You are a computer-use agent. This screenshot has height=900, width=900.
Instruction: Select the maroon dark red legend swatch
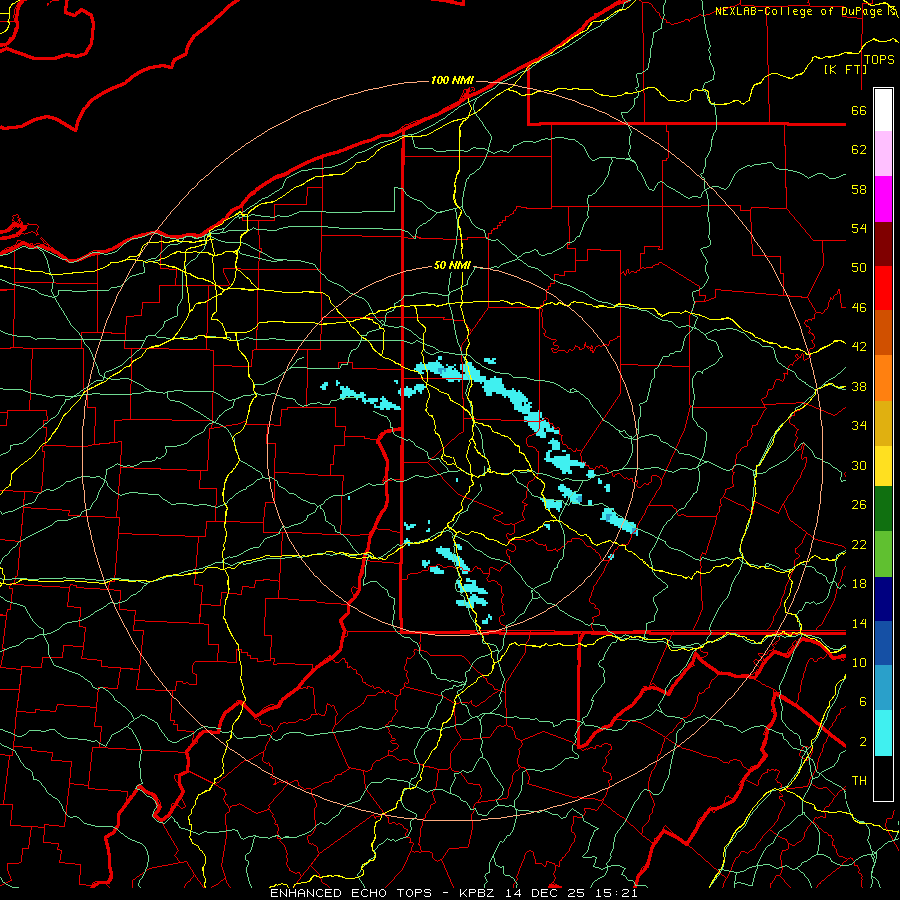[883, 243]
